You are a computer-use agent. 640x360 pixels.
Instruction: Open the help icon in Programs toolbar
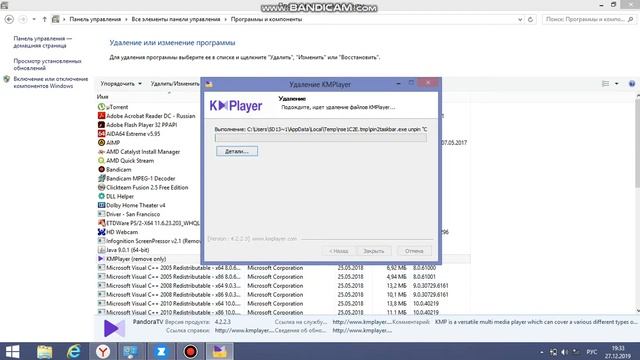pyautogui.click(x=632, y=84)
